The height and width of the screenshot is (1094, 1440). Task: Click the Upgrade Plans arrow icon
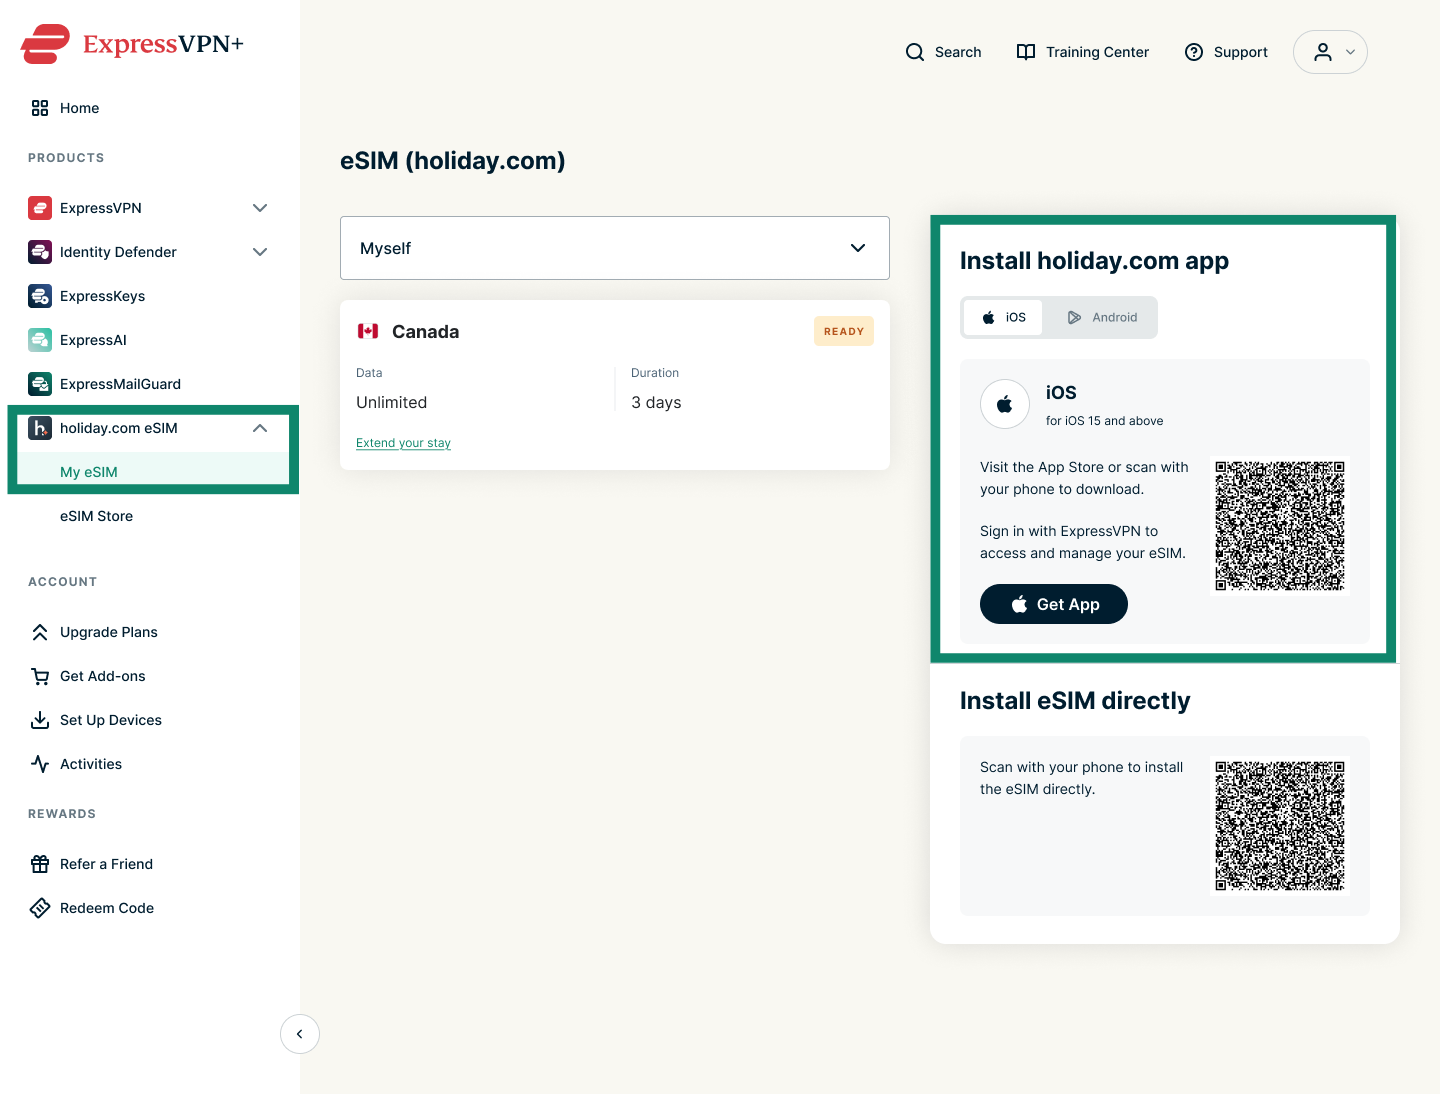point(40,632)
